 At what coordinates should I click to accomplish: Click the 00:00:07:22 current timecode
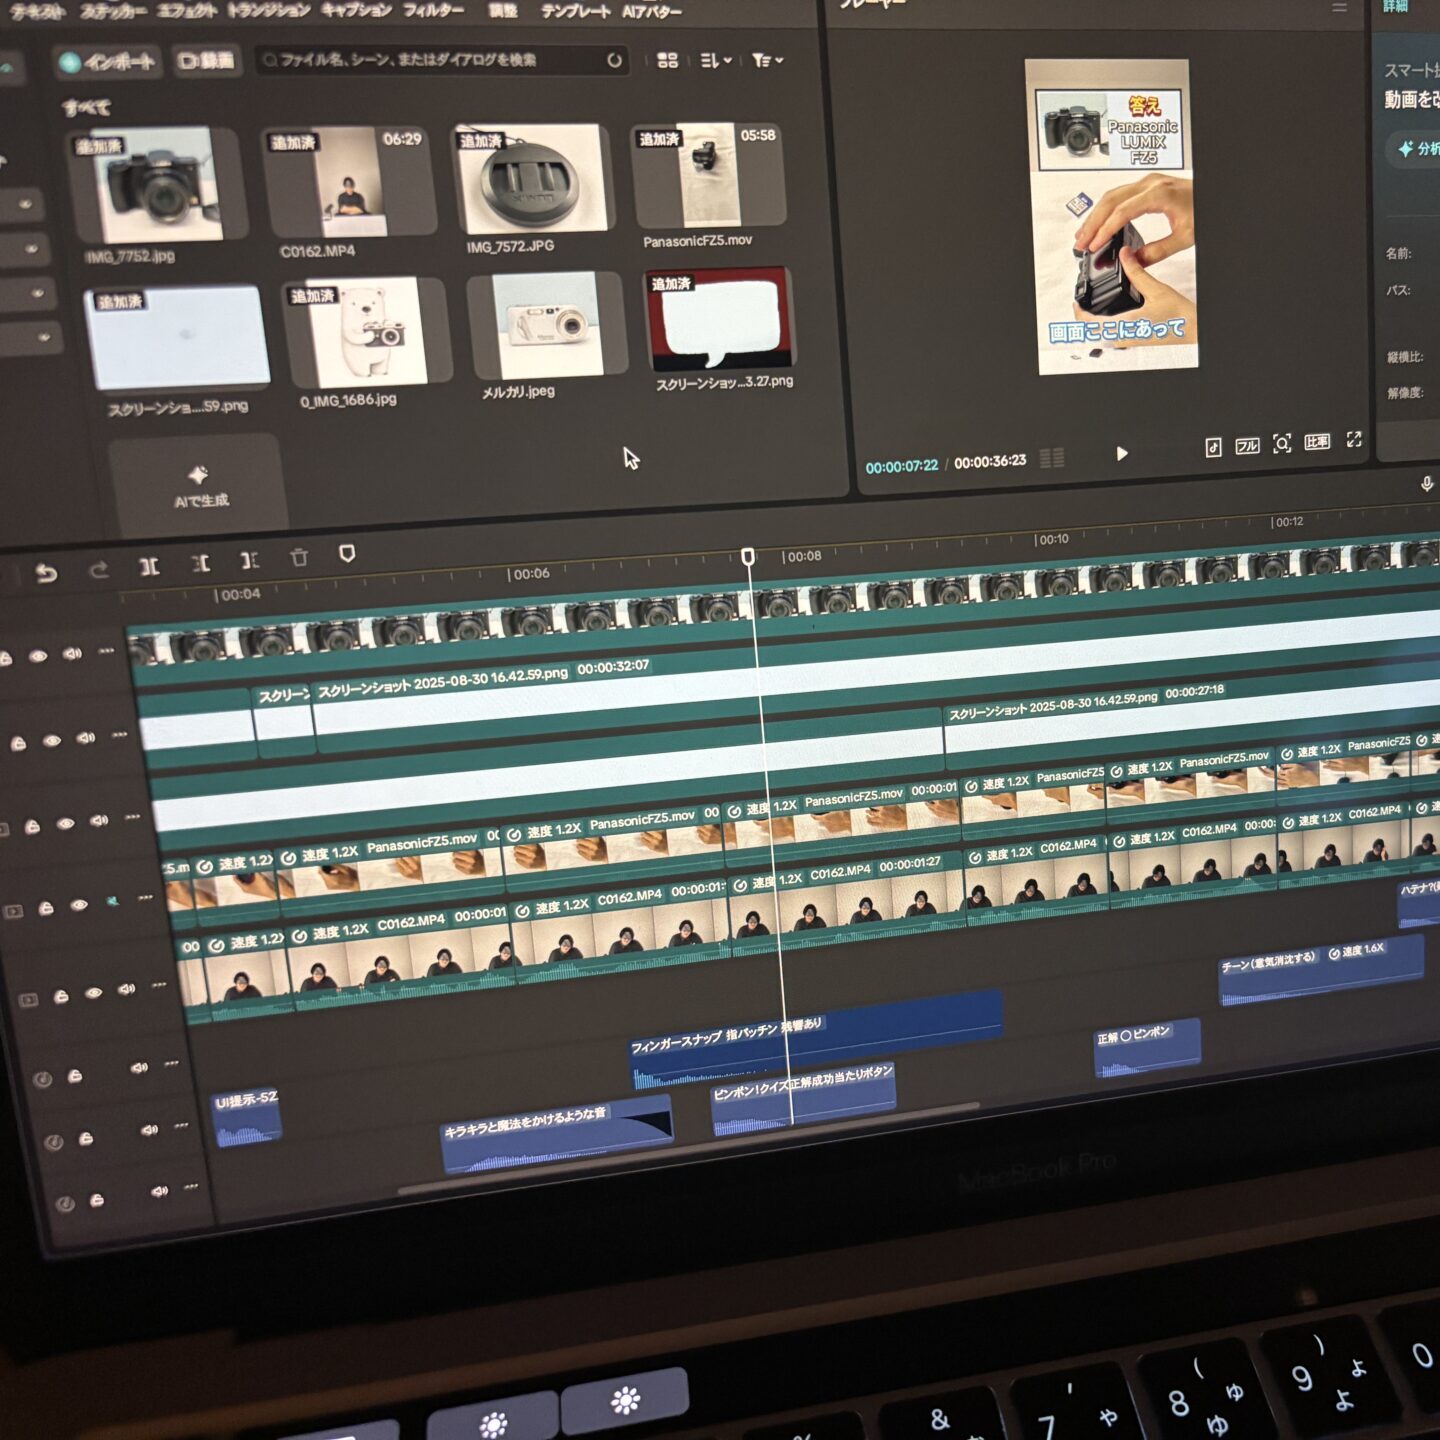point(902,467)
